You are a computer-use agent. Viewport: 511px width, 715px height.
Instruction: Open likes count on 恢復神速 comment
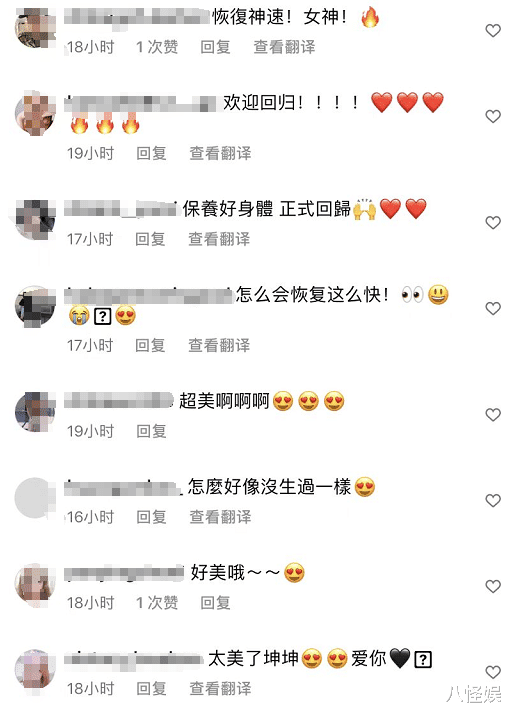pyautogui.click(x=157, y=47)
